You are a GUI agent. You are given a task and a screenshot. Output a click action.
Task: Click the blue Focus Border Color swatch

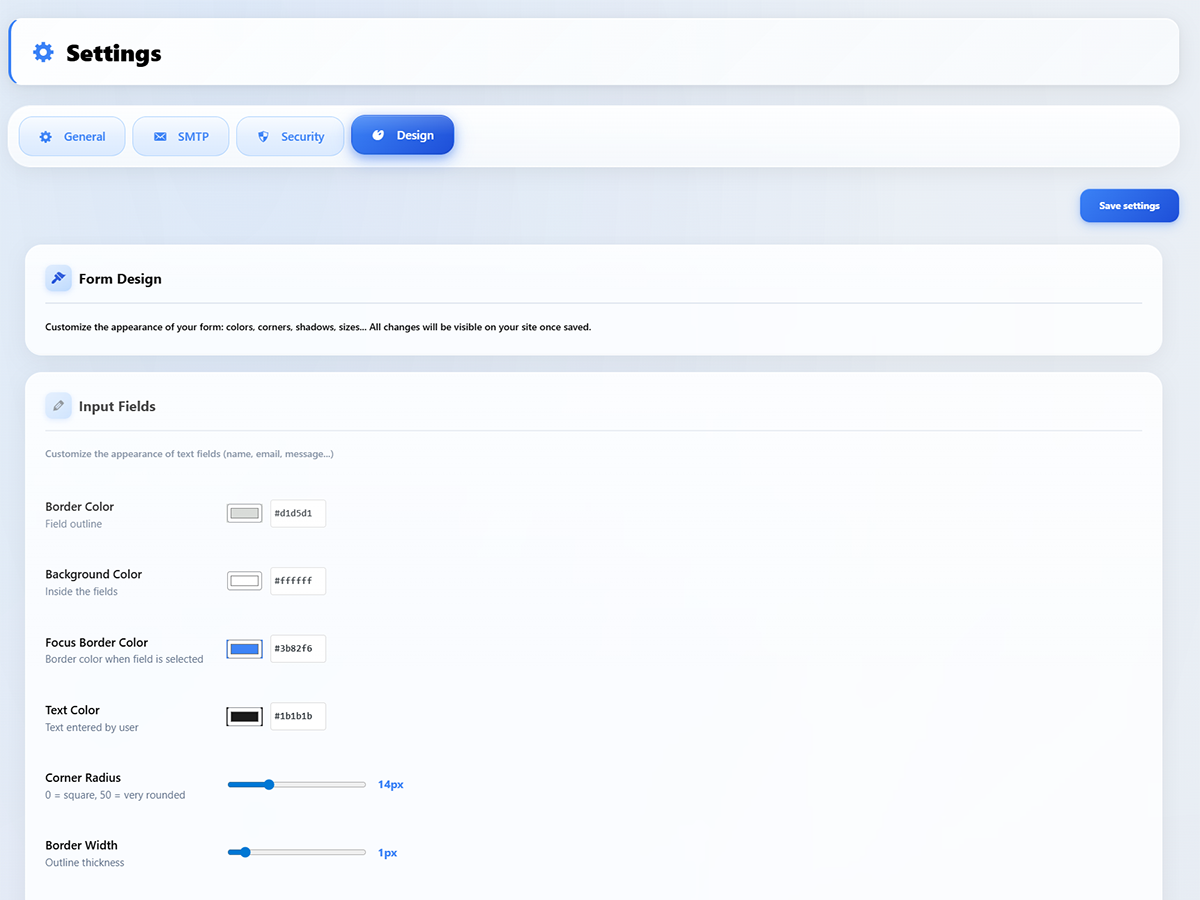click(244, 649)
